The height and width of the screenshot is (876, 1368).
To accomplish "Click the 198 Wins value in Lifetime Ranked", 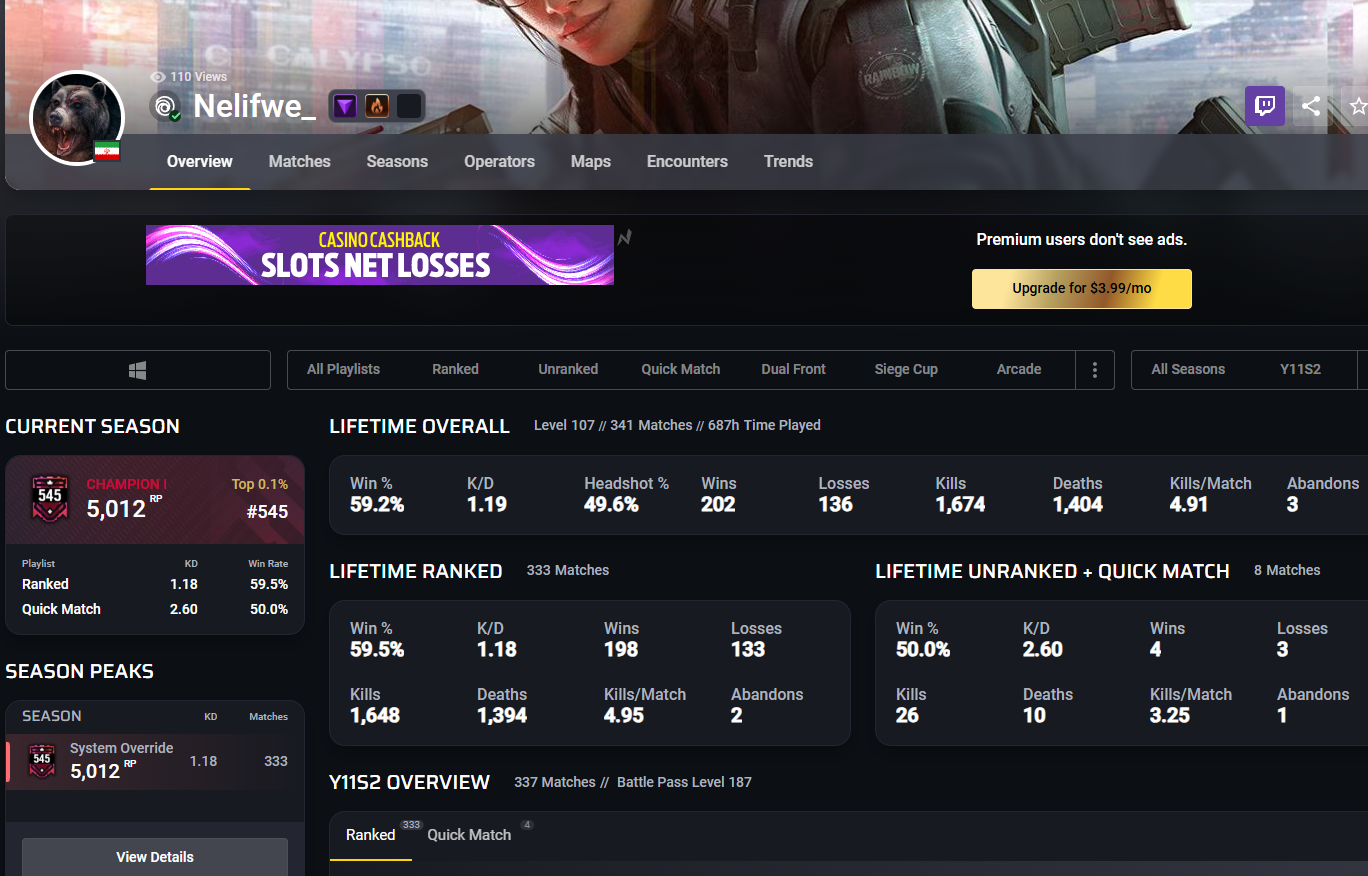I will pos(621,650).
